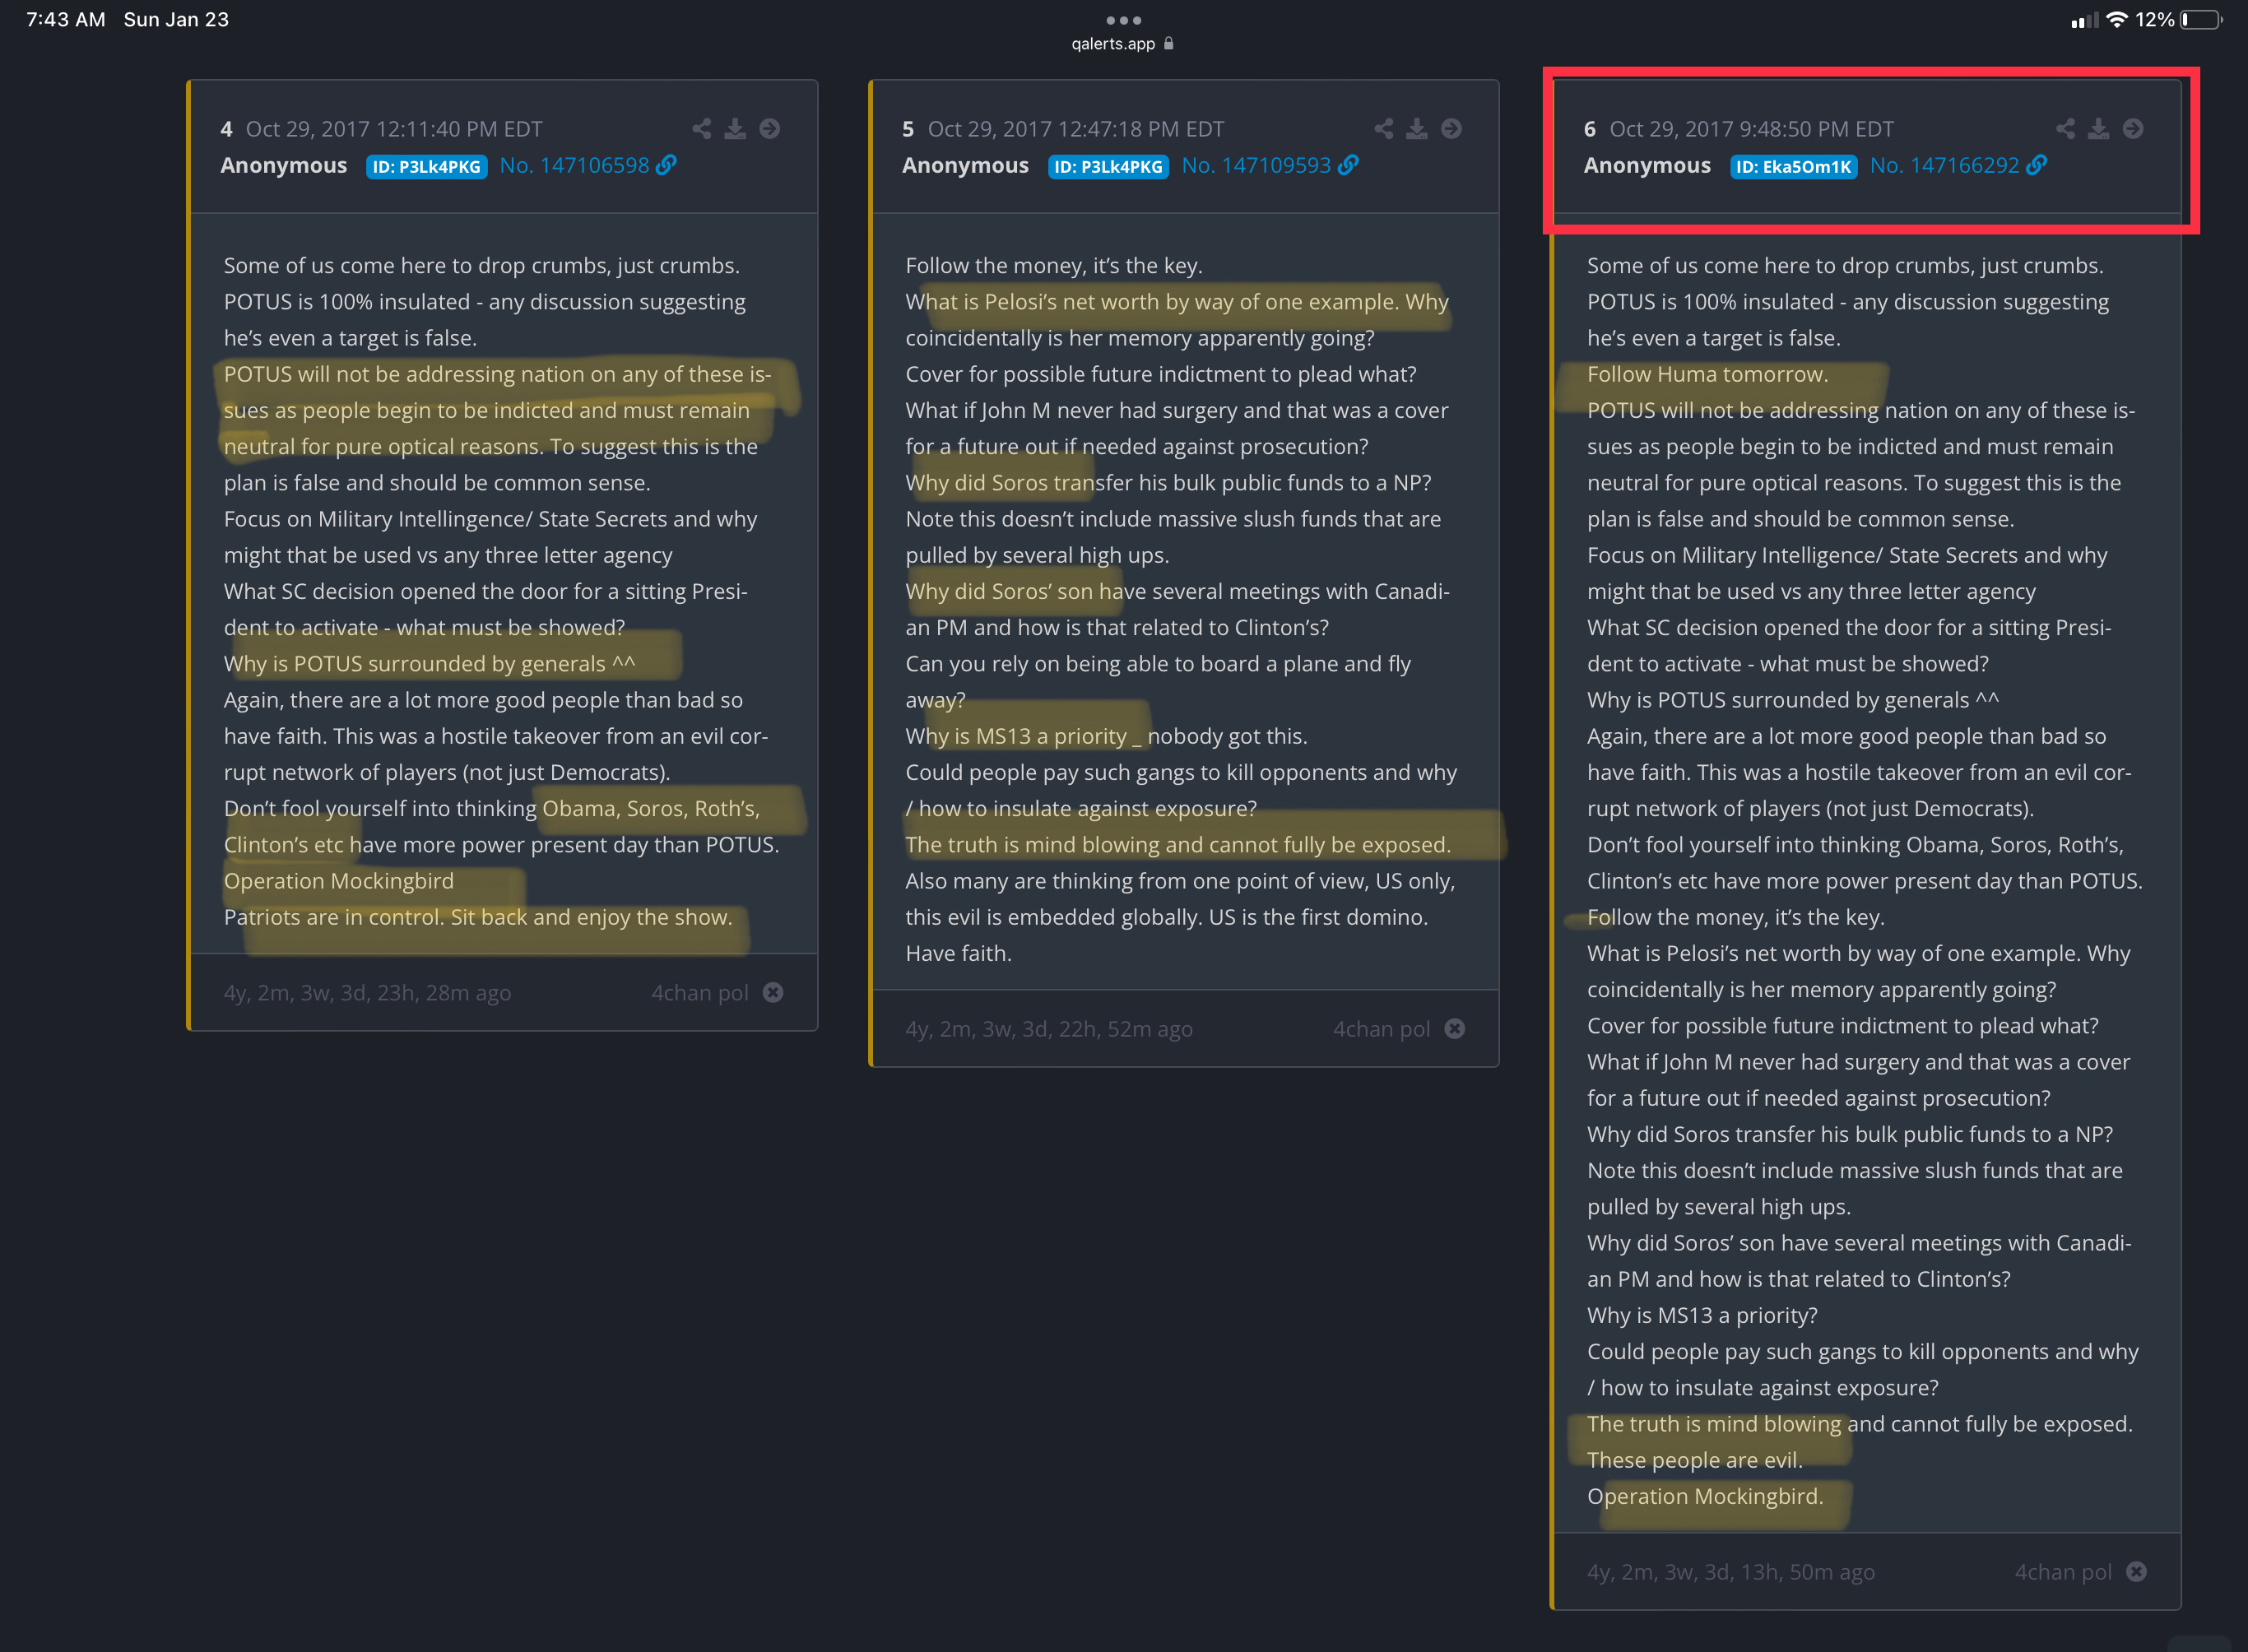Click '4y, 2m, 3w, 3d, 13h, 50m ago' text
The height and width of the screenshot is (1652, 2248).
[x=1731, y=1571]
